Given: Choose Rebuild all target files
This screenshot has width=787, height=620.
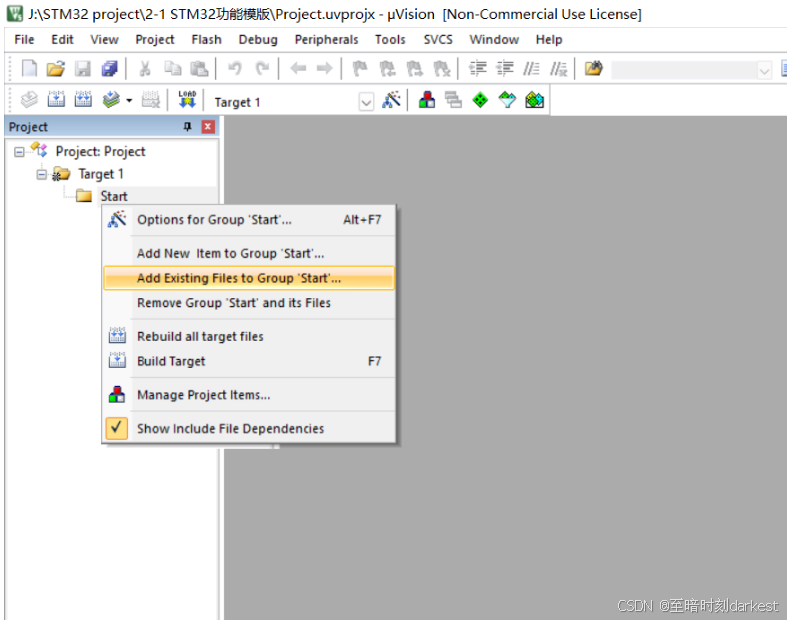Looking at the screenshot, I should [x=249, y=336].
